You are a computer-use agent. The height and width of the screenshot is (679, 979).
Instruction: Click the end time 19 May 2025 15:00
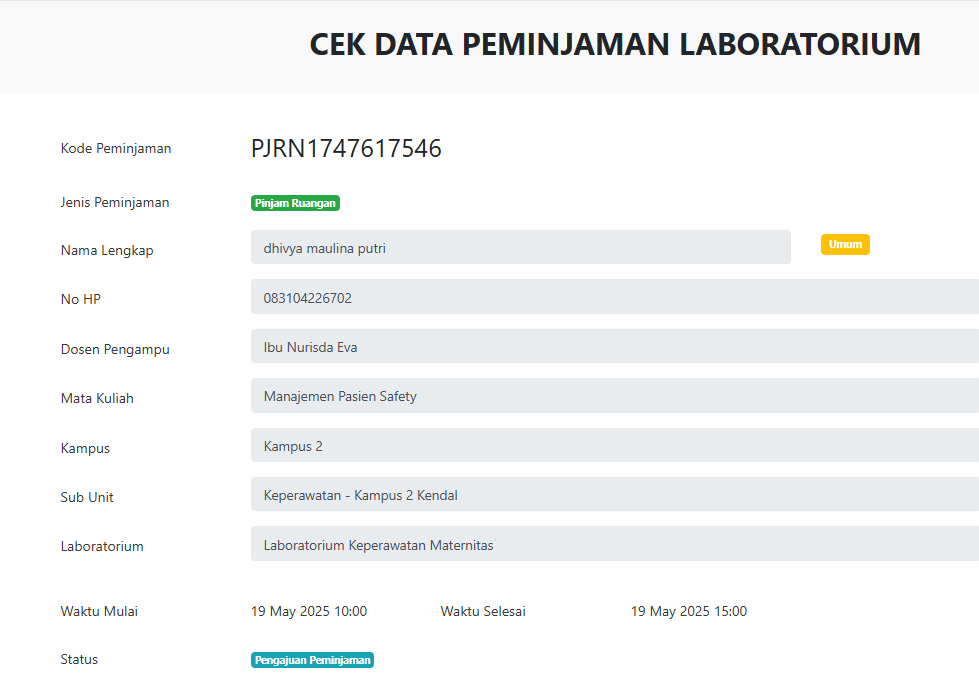point(689,611)
